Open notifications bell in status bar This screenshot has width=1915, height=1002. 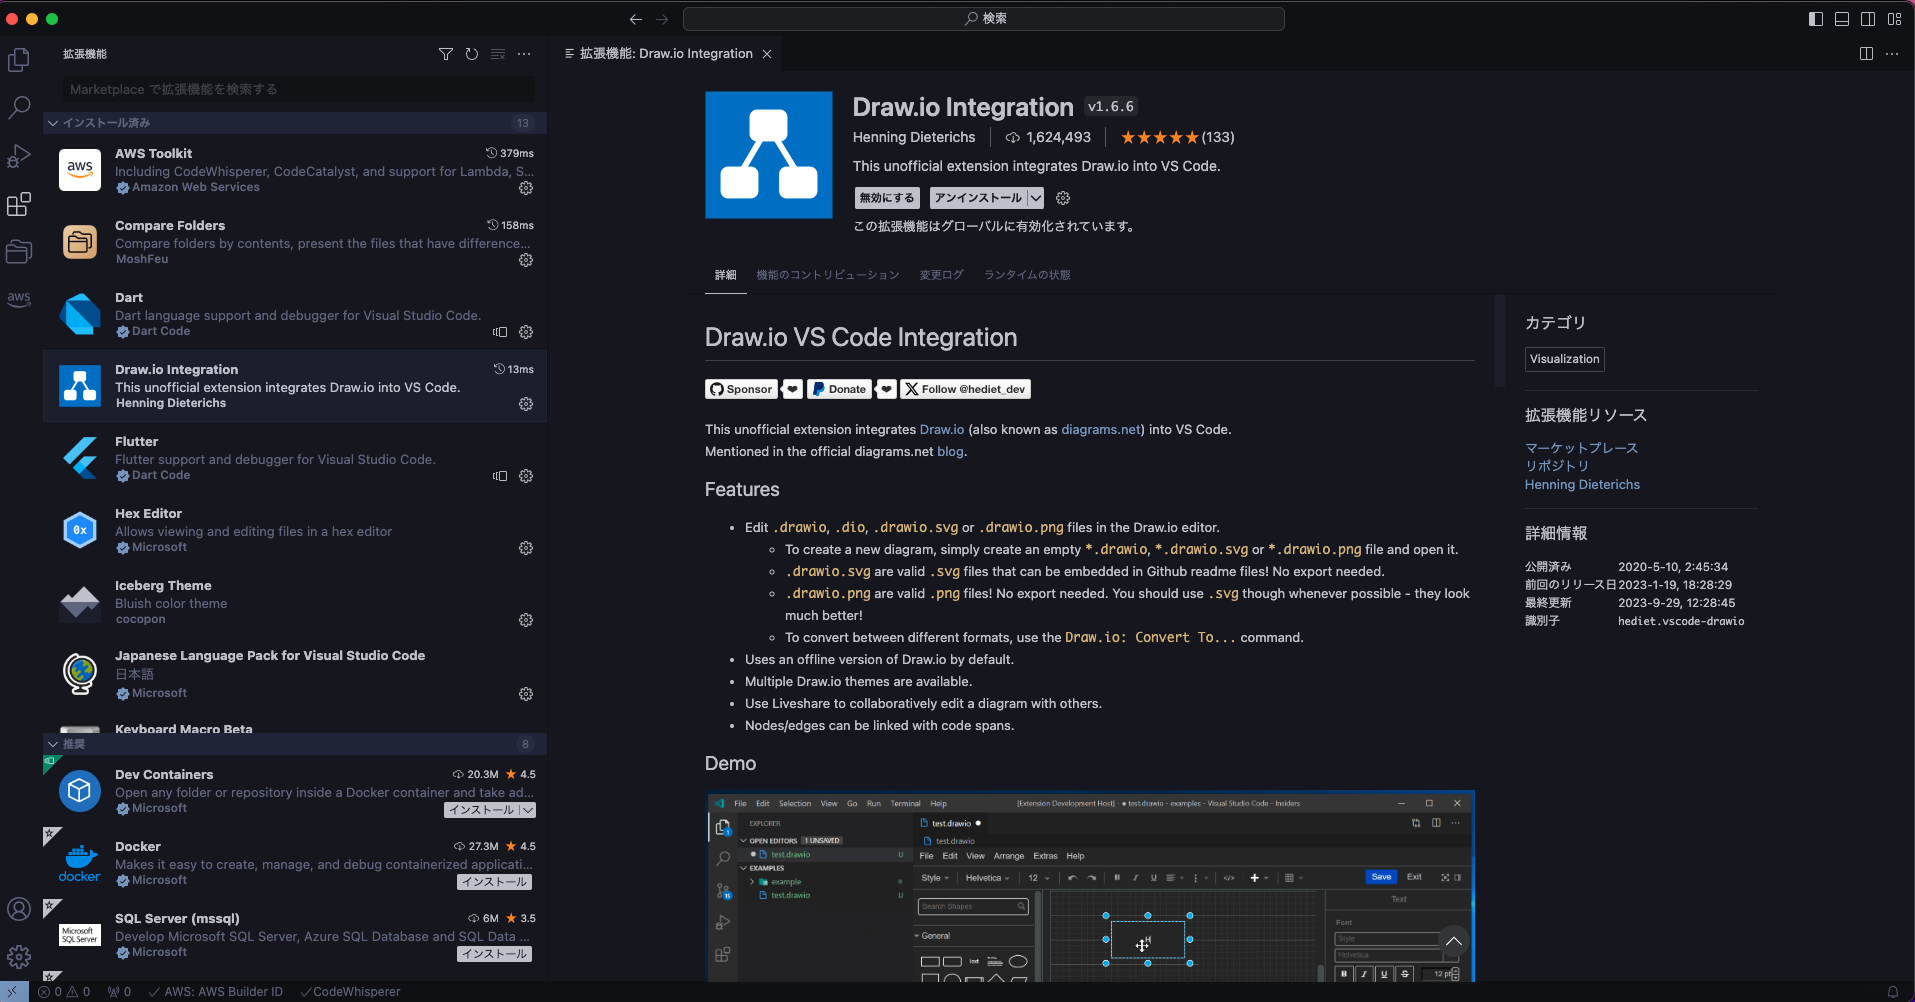coord(1893,992)
